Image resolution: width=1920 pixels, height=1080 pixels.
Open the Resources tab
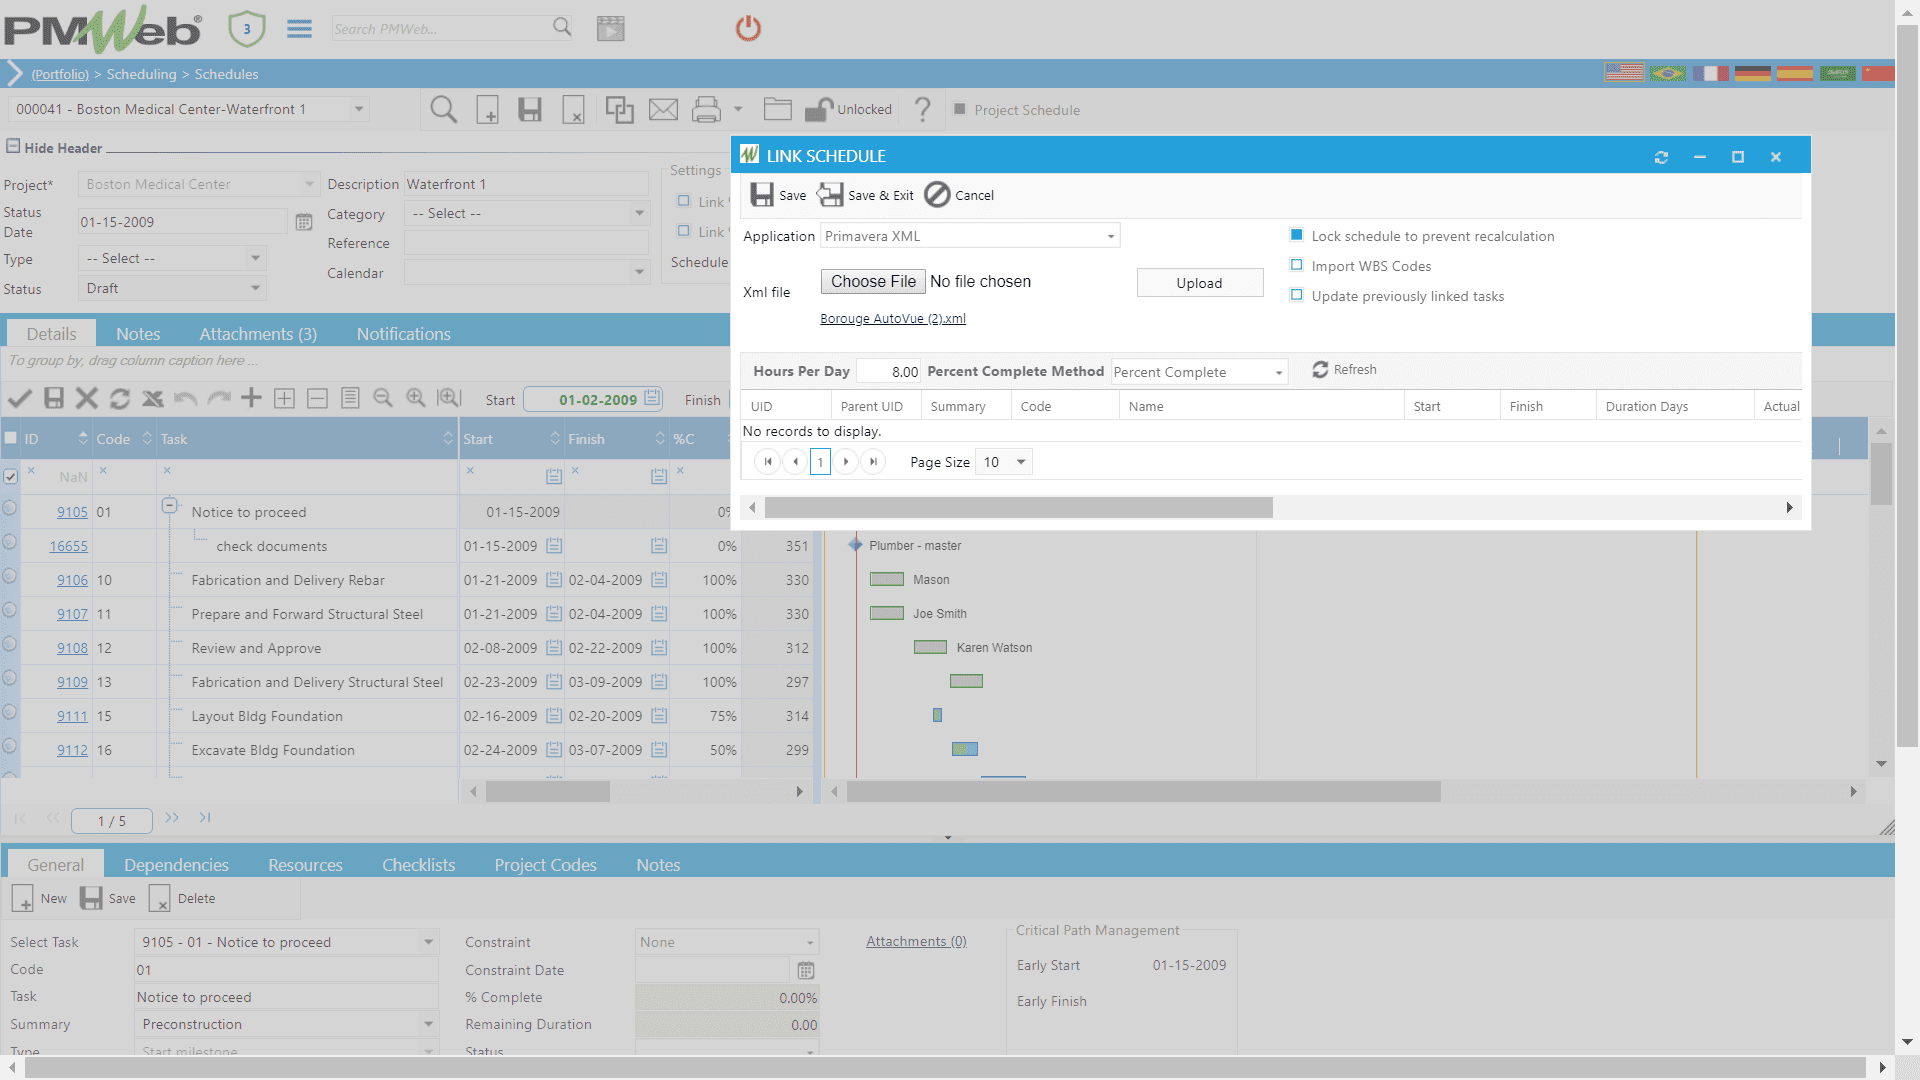[x=305, y=865]
